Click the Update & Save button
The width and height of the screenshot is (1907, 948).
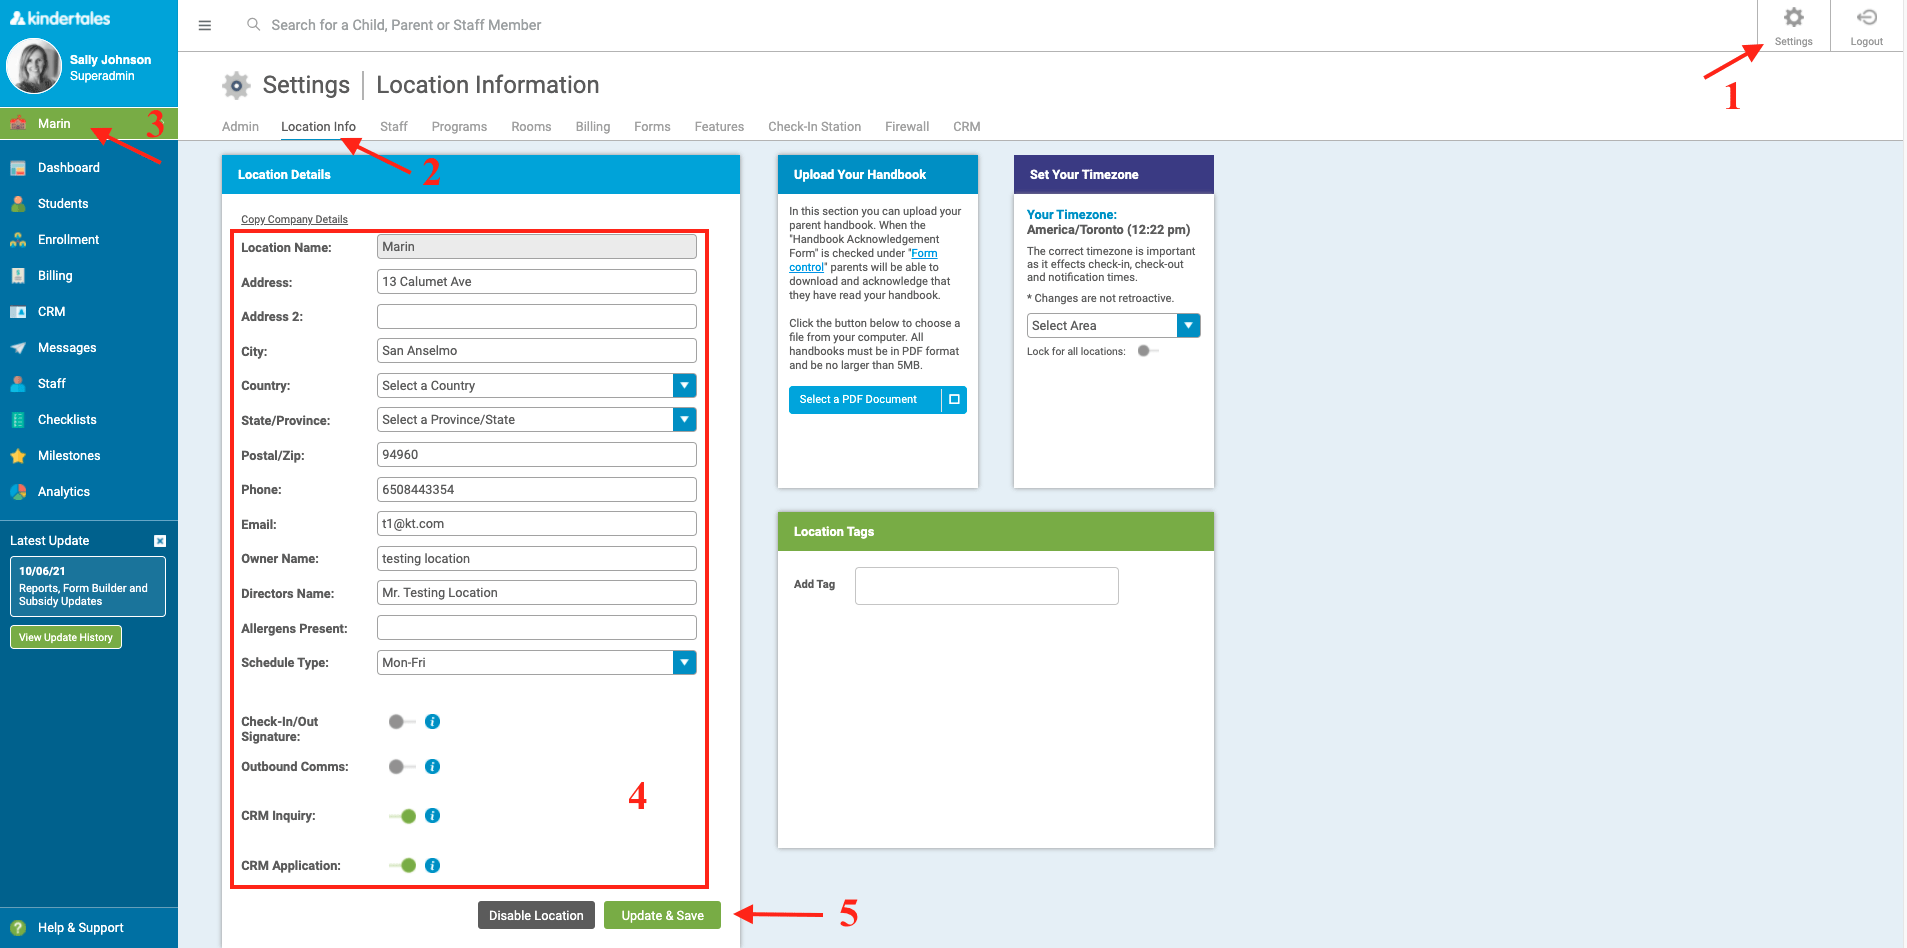[x=662, y=916]
